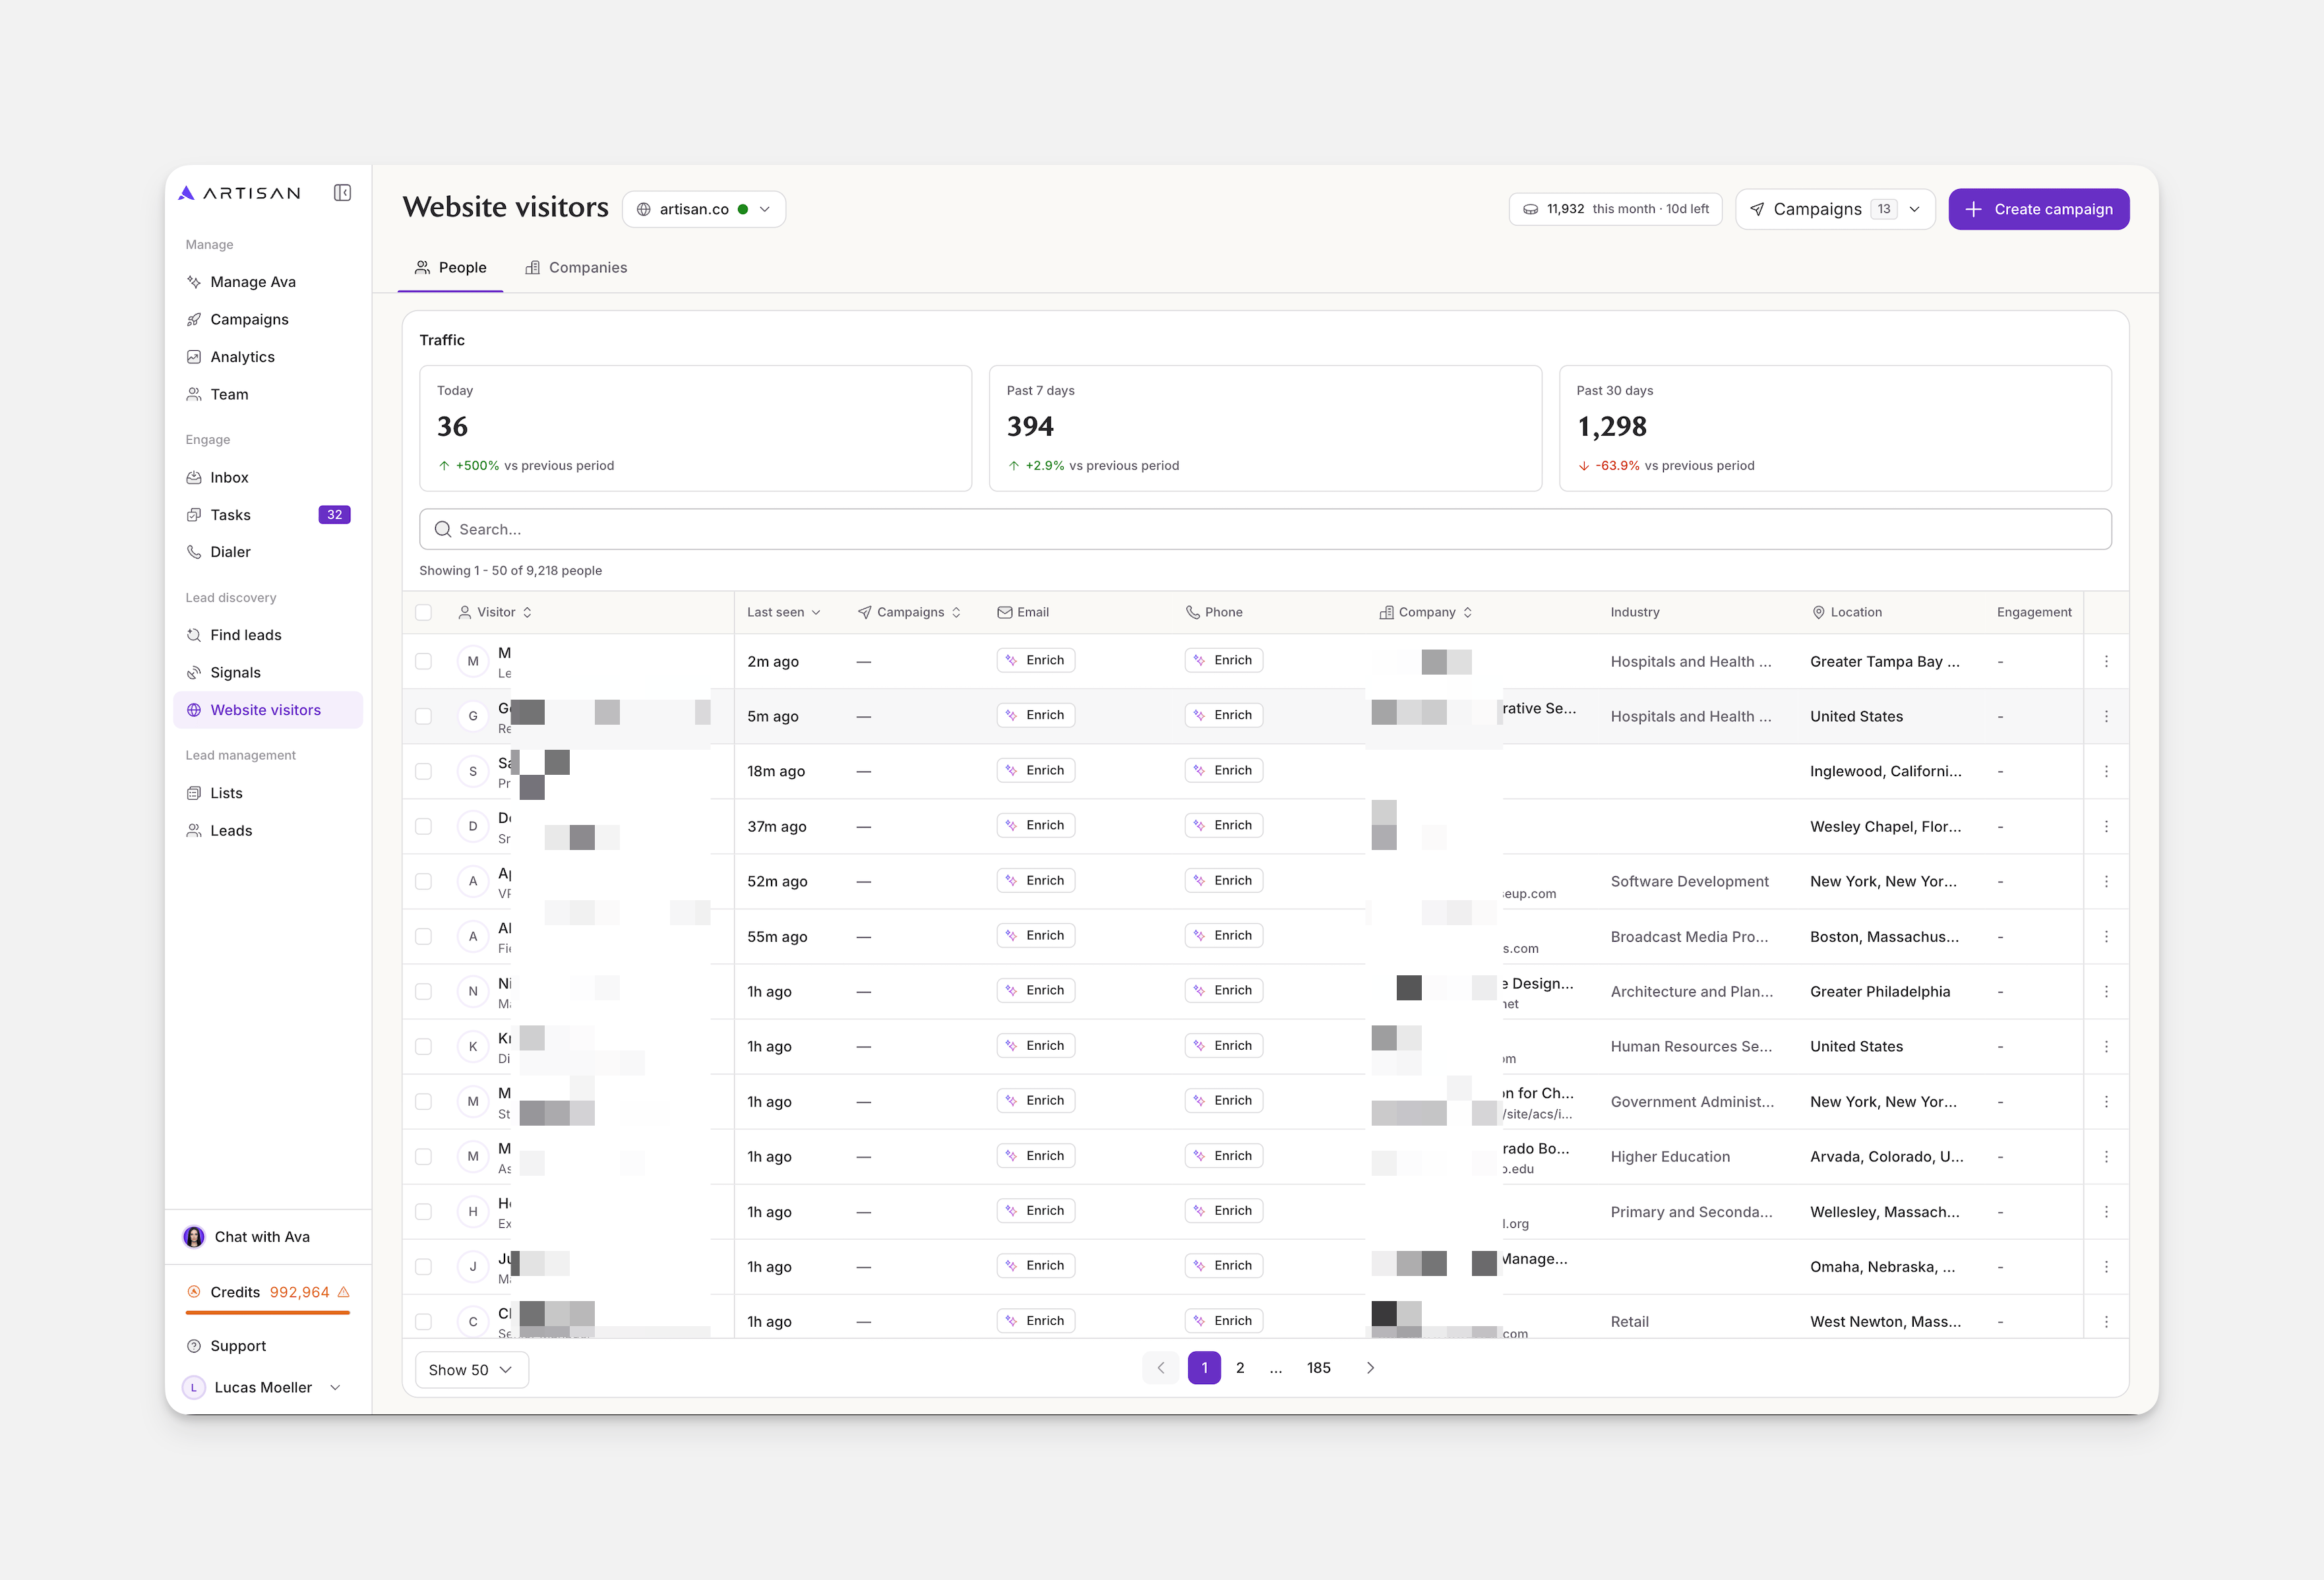2324x1580 pixels.
Task: Open Leads under Lead management
Action: coord(268,830)
